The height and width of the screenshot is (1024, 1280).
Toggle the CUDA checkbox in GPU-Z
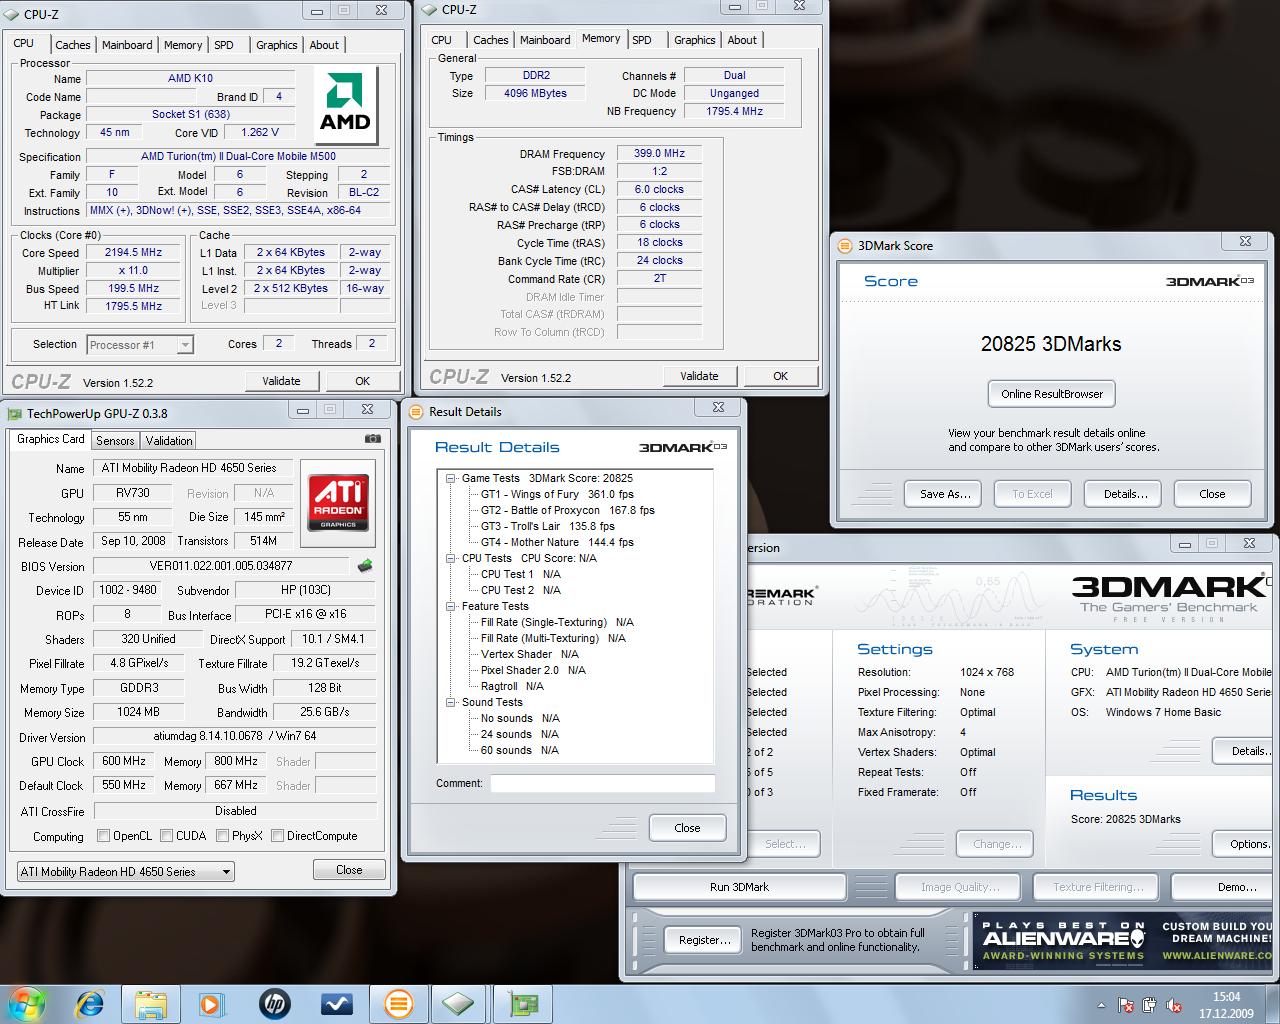(x=166, y=836)
